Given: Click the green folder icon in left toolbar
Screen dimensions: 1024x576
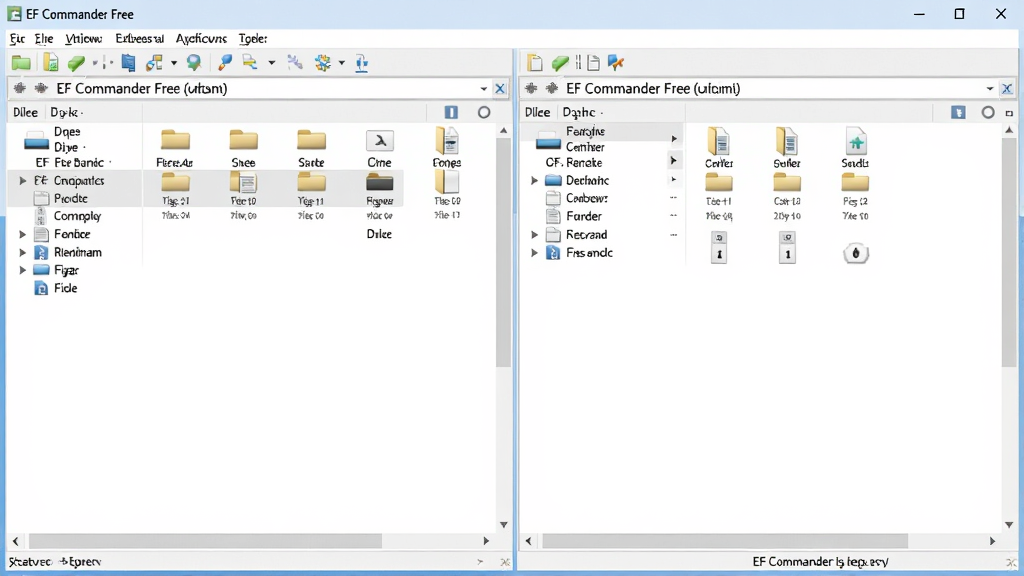Looking at the screenshot, I should 21,63.
